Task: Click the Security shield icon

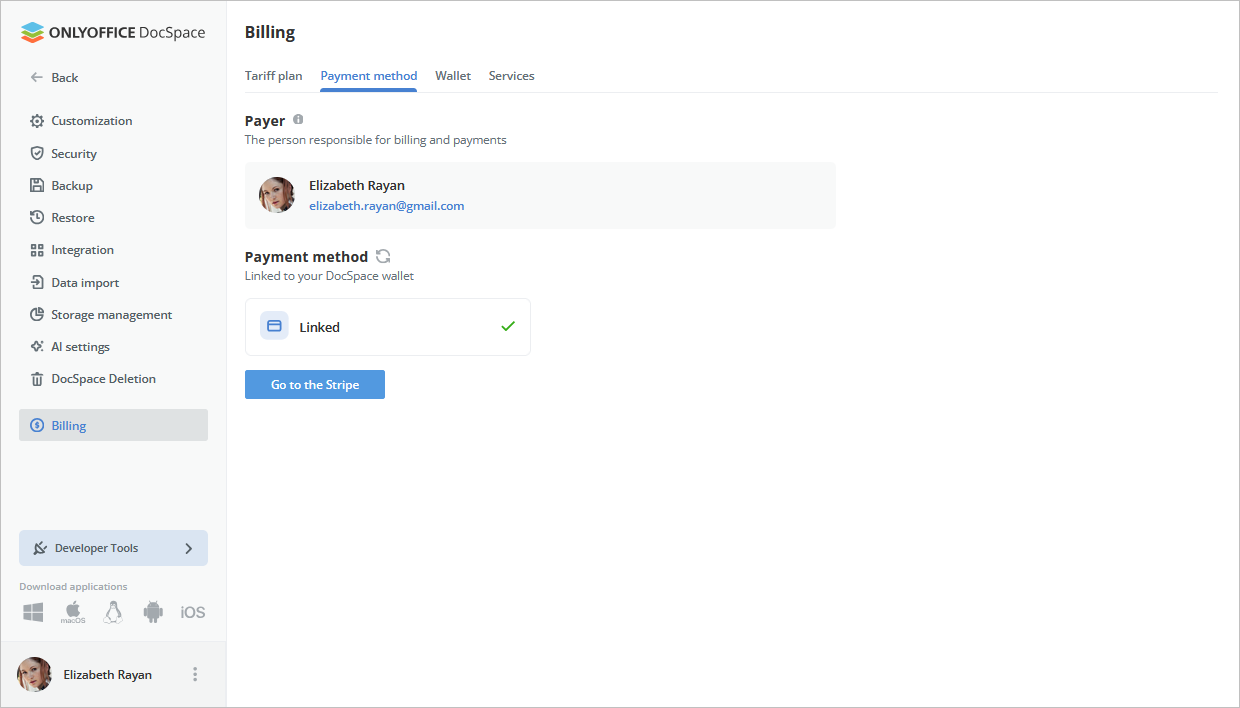Action: click(x=37, y=153)
